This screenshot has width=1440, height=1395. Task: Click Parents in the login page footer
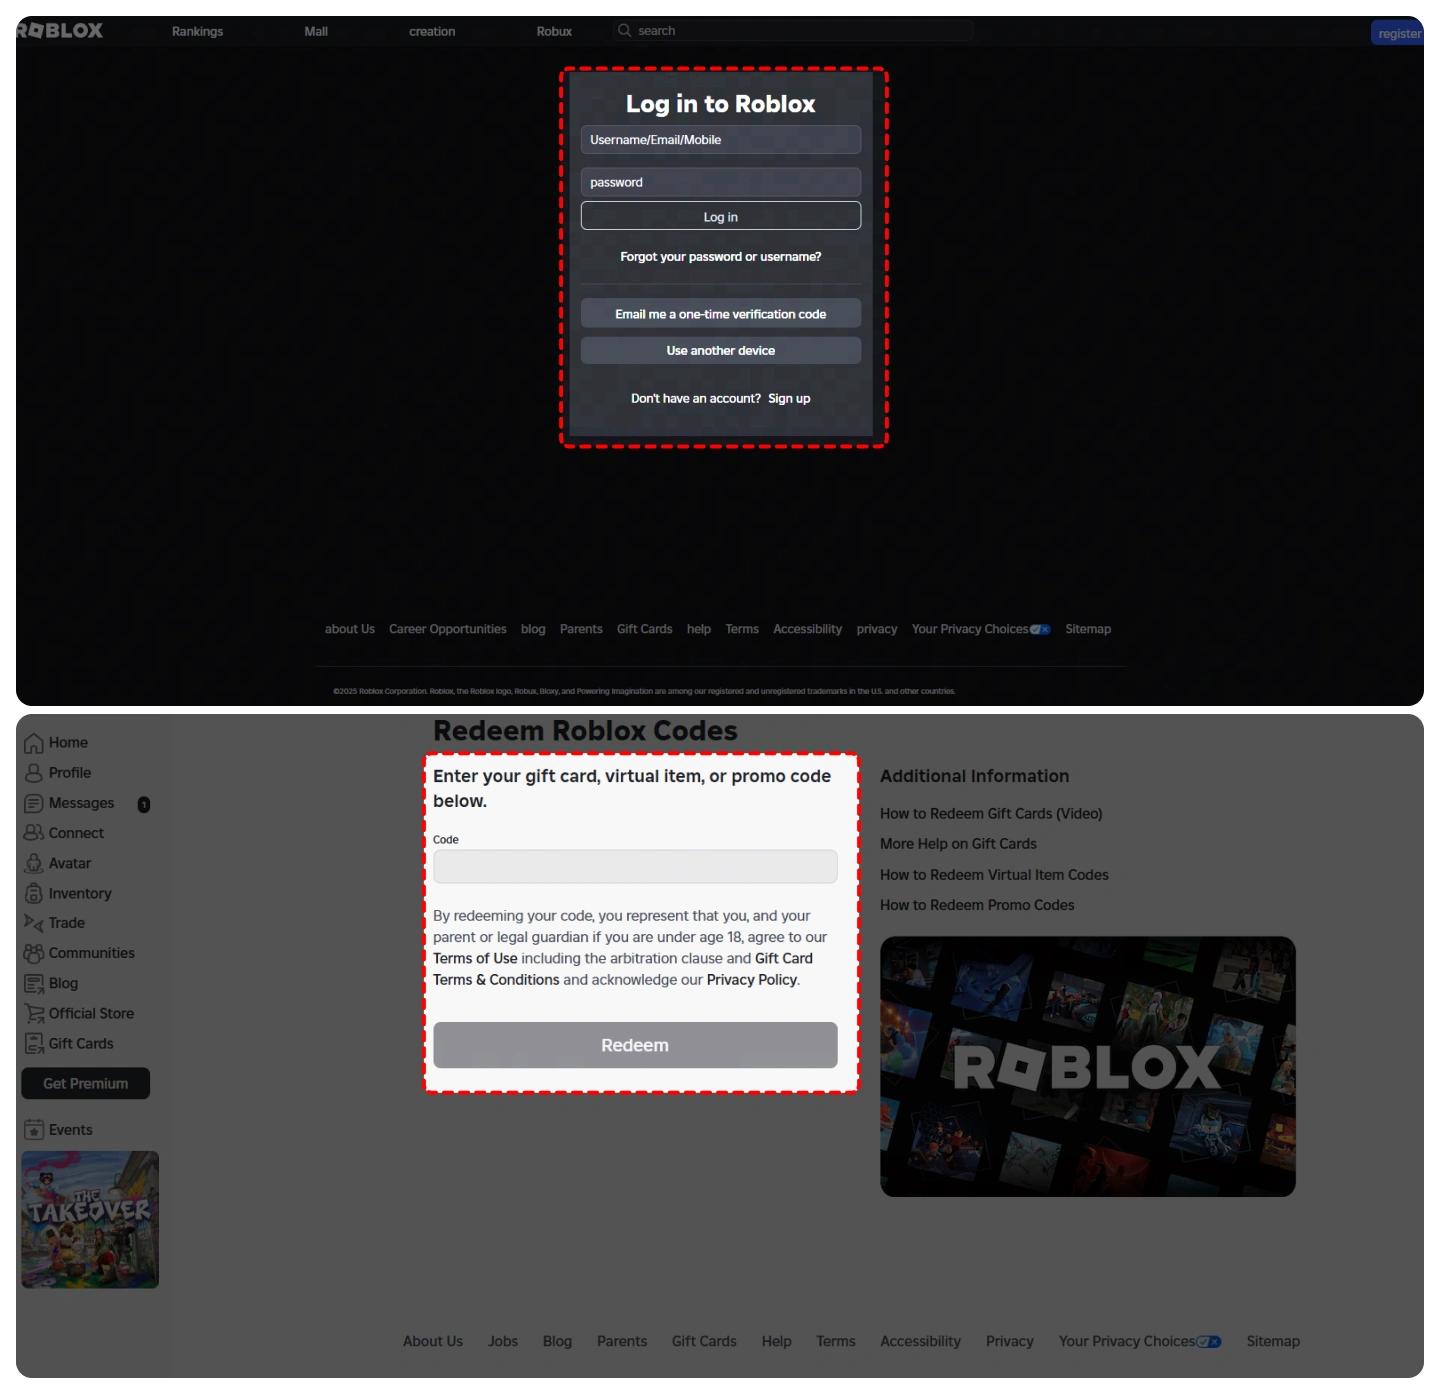[581, 629]
